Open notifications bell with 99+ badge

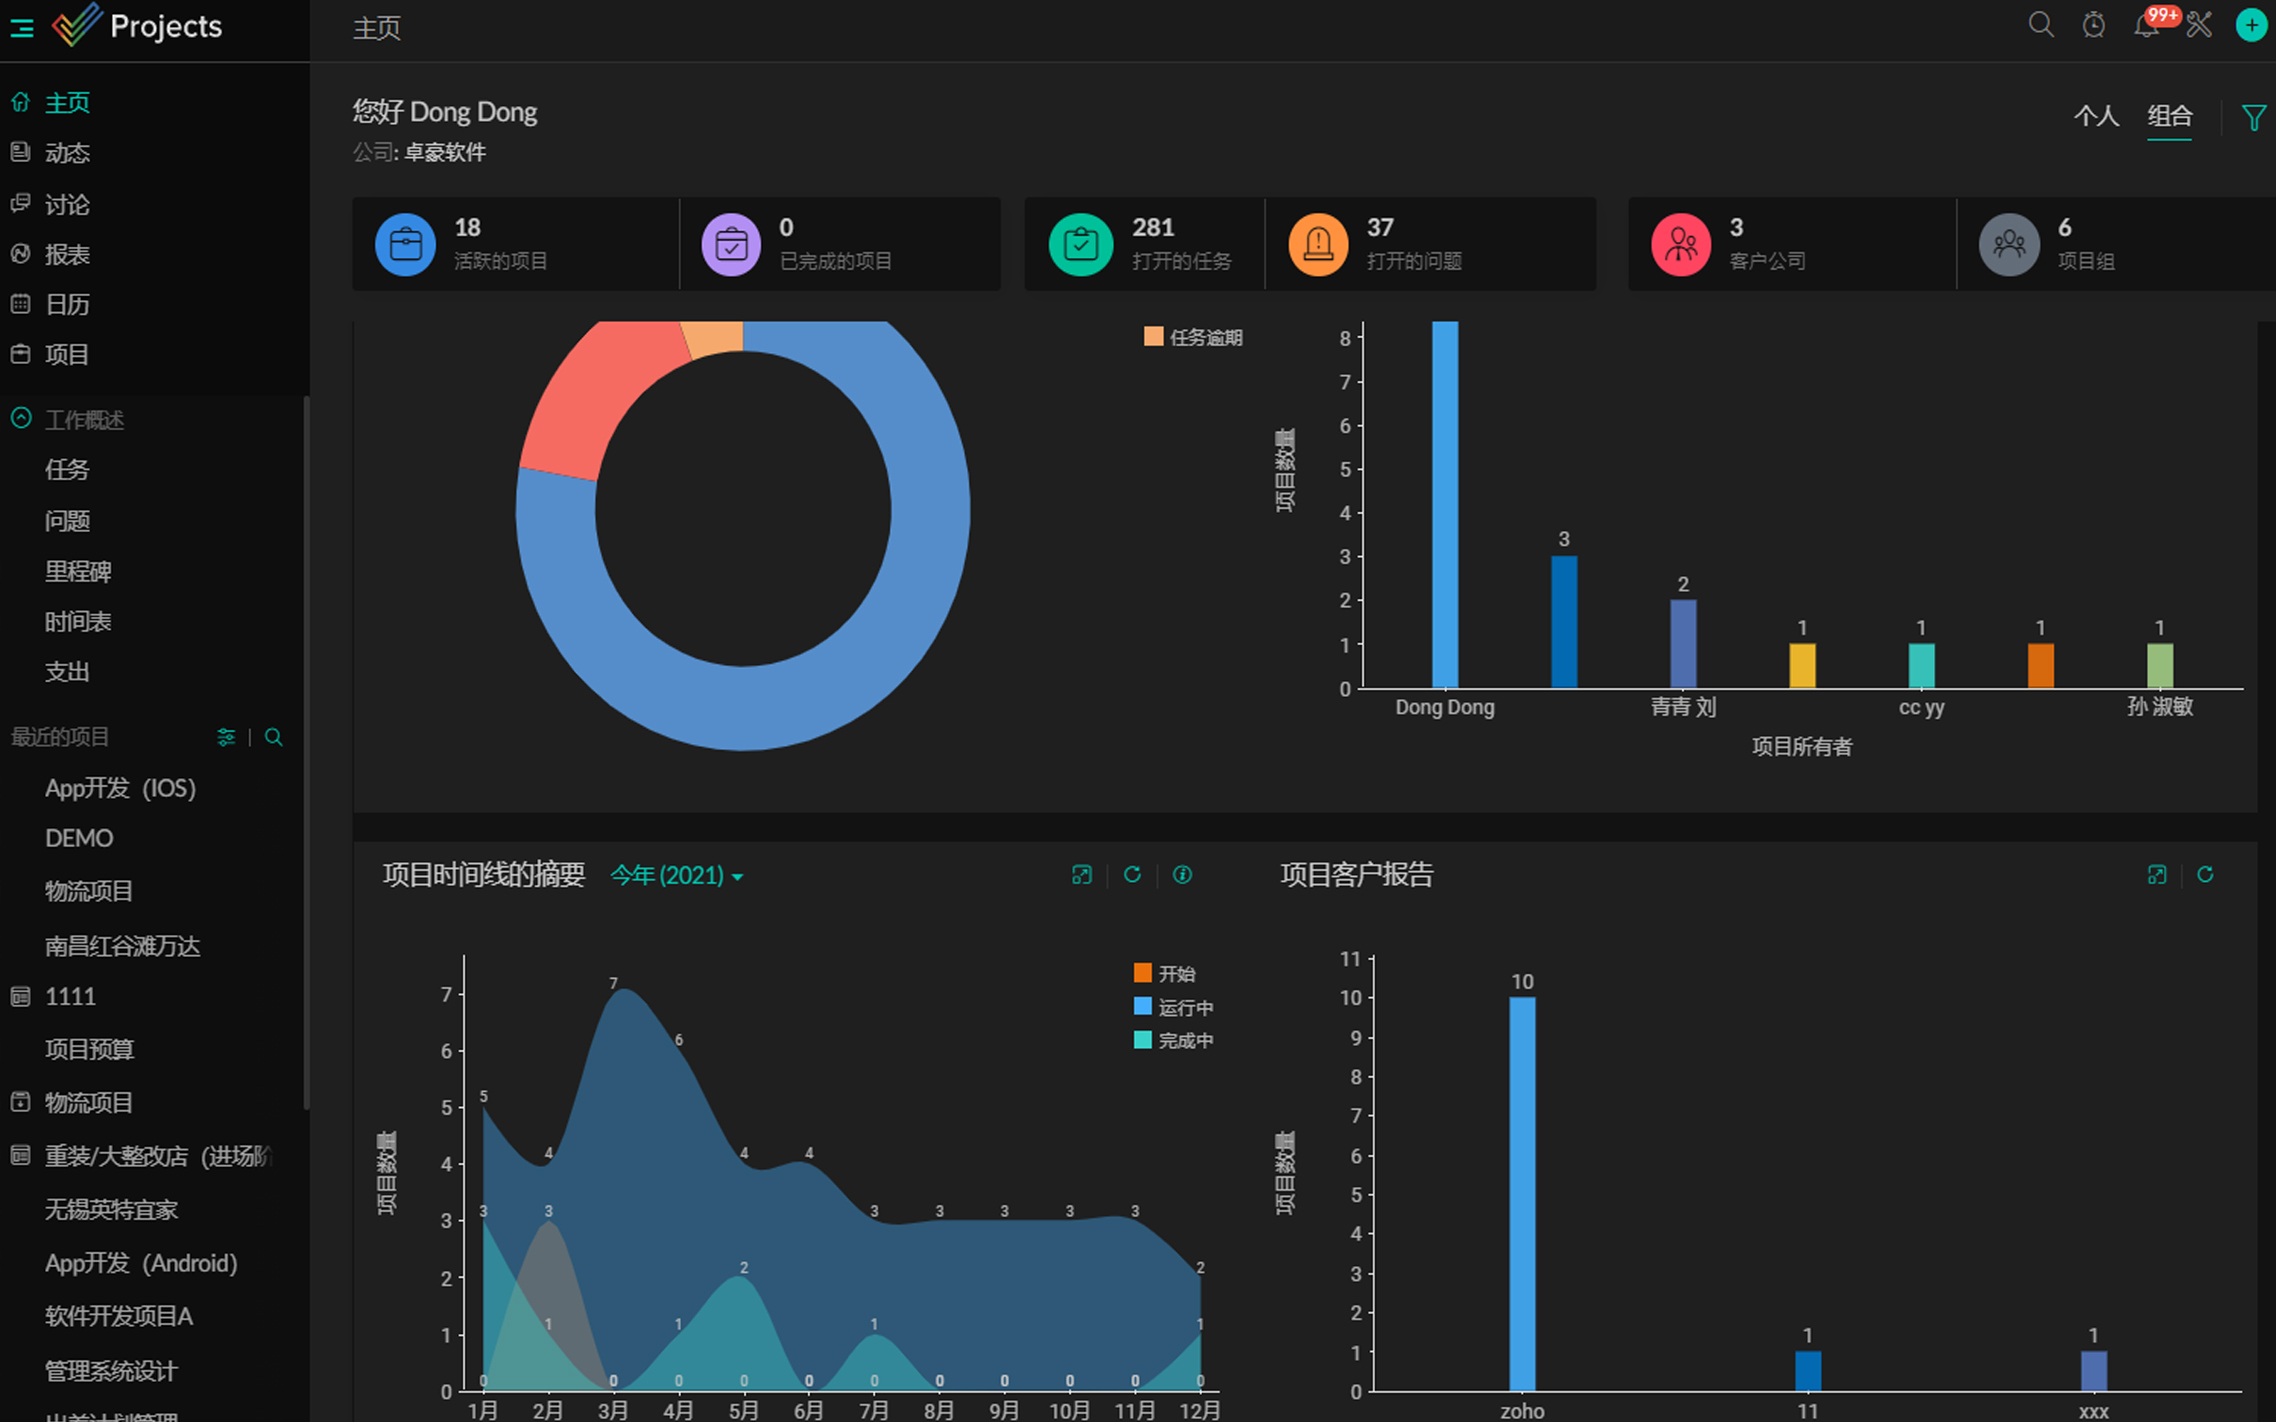click(x=2146, y=25)
